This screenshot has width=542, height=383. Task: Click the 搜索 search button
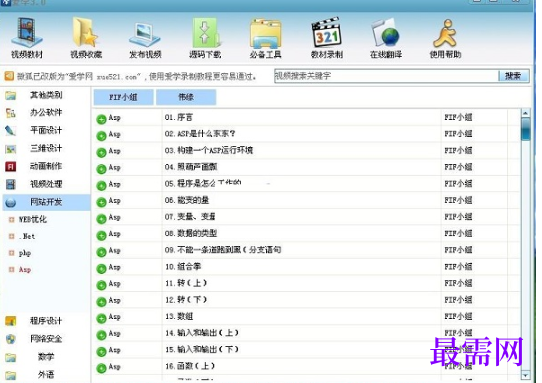click(x=513, y=76)
